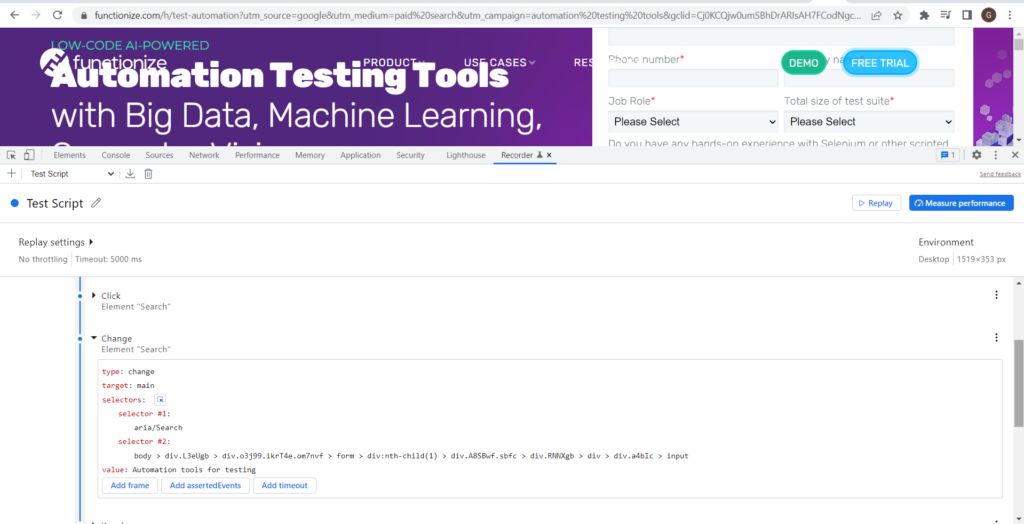Click the long body selector #2 path
This screenshot has width=1024, height=524.
point(411,456)
